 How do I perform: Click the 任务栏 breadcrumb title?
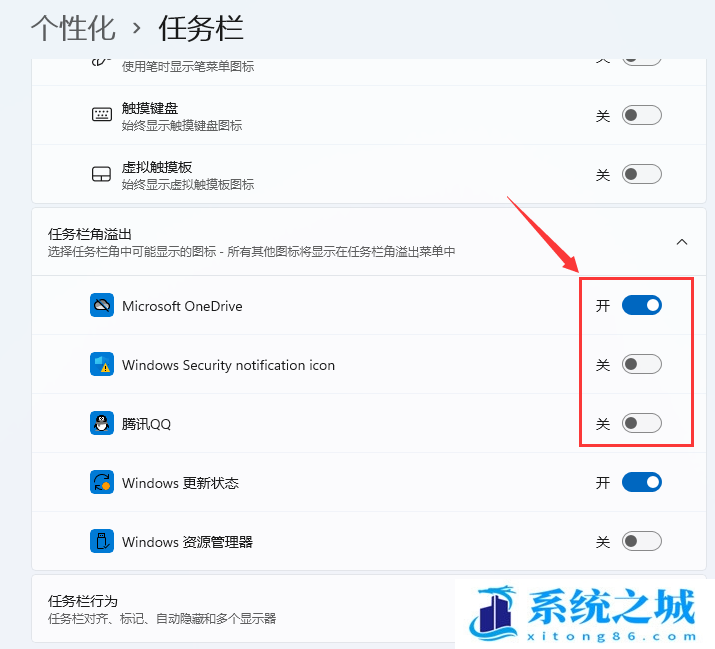[x=201, y=28]
